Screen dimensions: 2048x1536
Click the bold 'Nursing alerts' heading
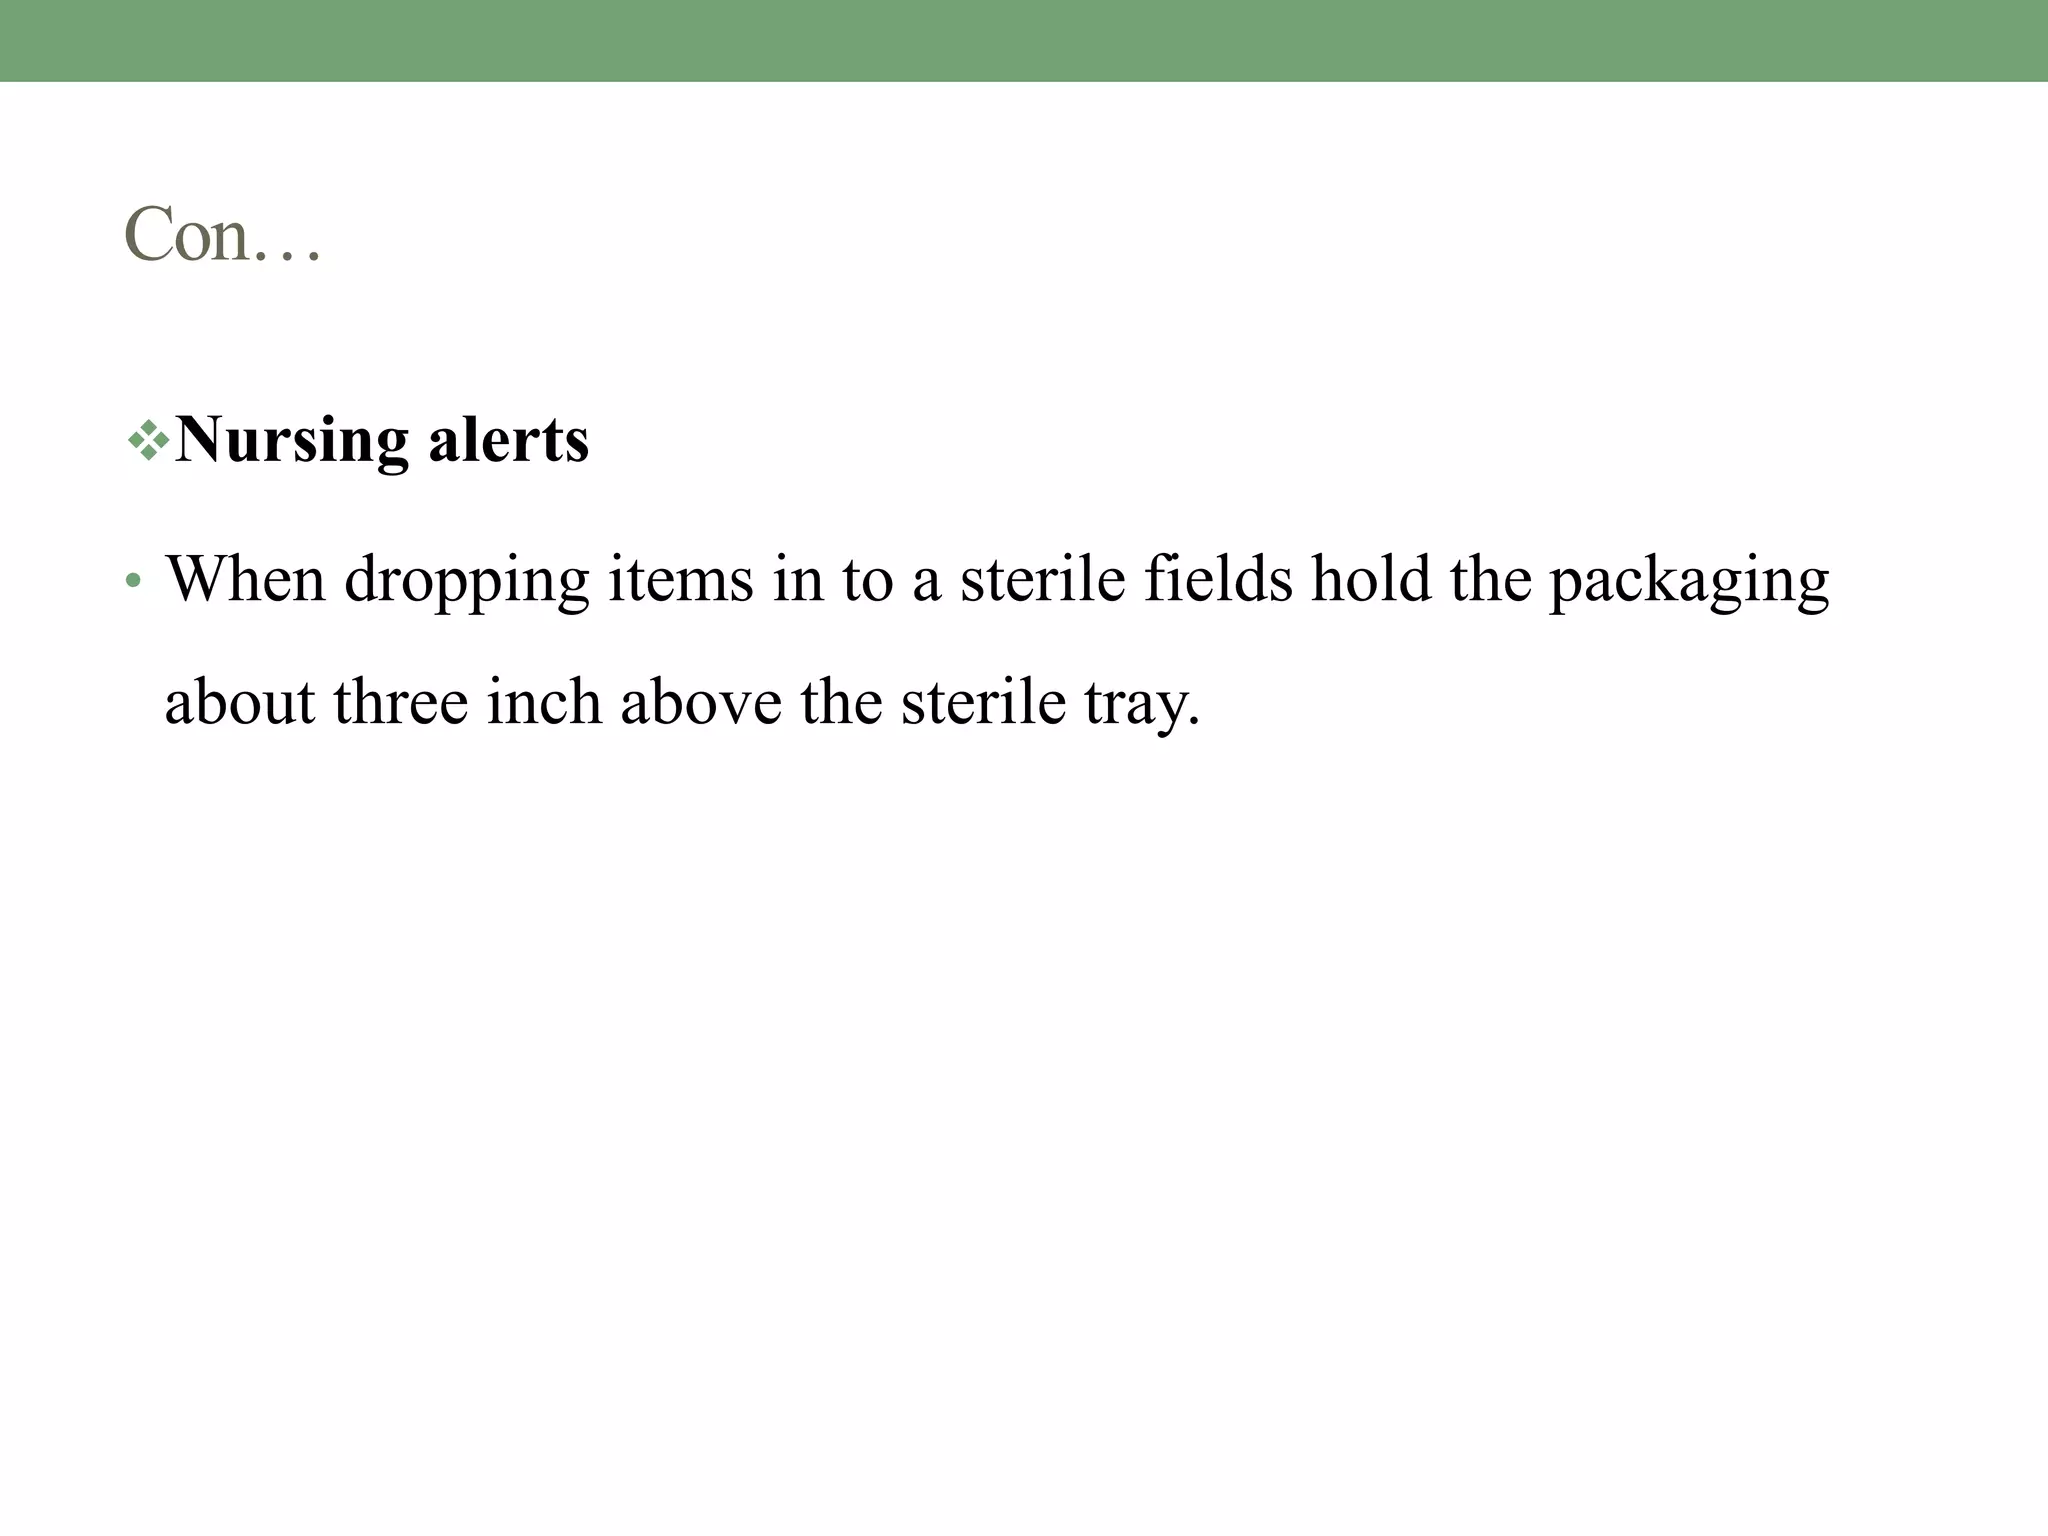pos(382,440)
